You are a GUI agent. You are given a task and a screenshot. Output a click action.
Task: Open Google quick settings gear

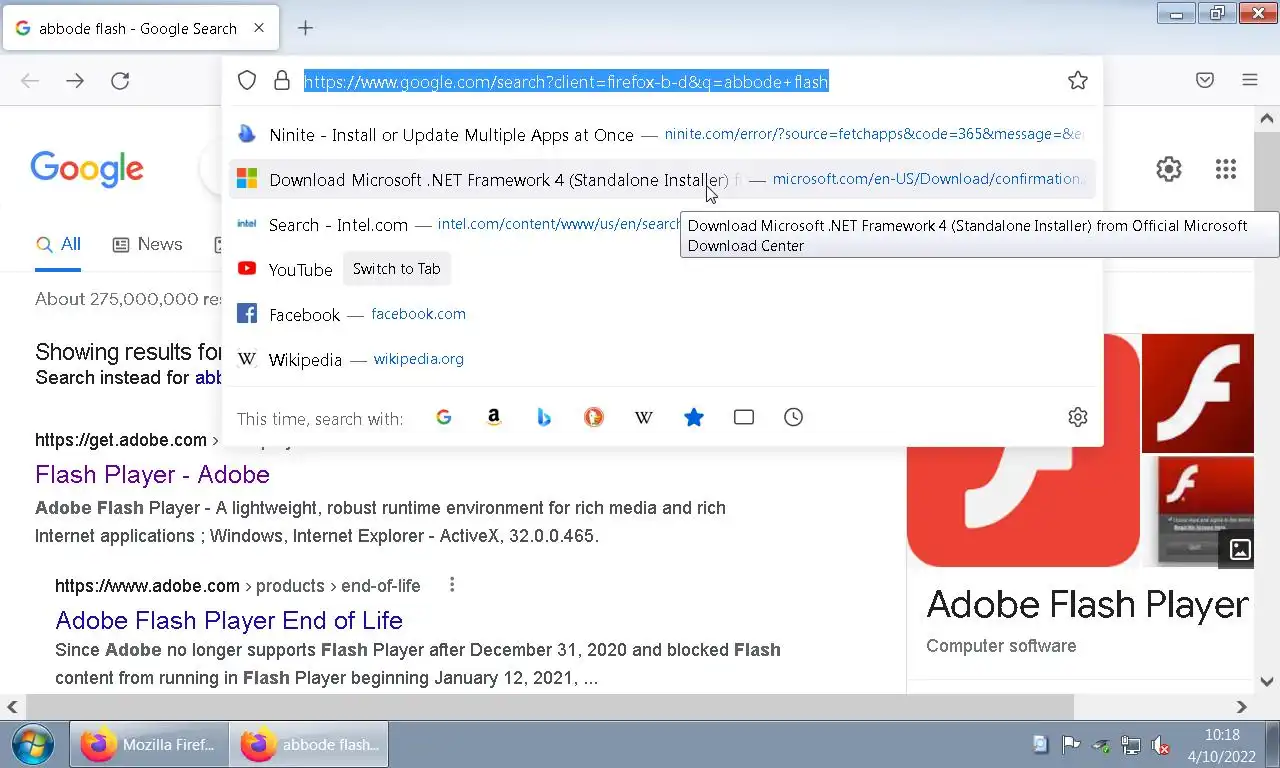[1169, 169]
